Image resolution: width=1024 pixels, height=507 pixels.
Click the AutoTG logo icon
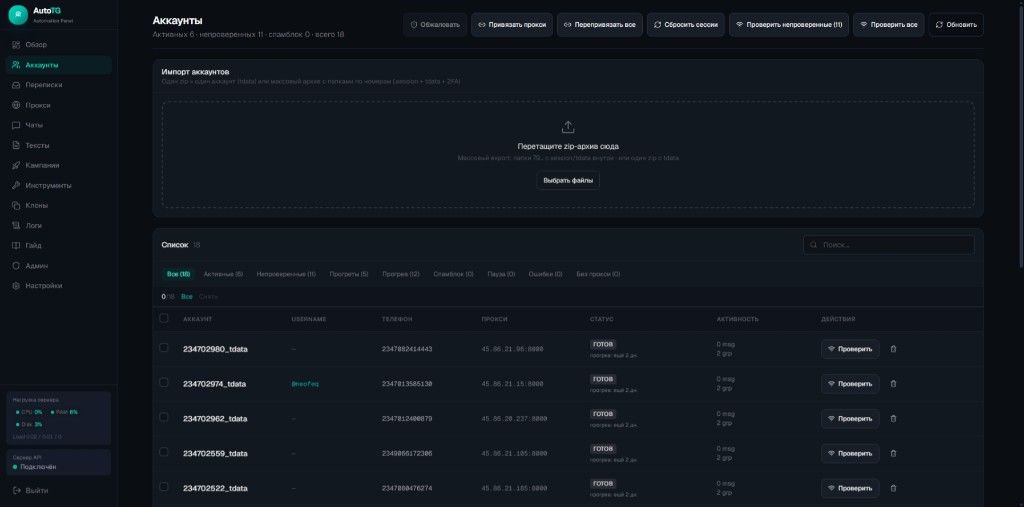pyautogui.click(x=18, y=14)
